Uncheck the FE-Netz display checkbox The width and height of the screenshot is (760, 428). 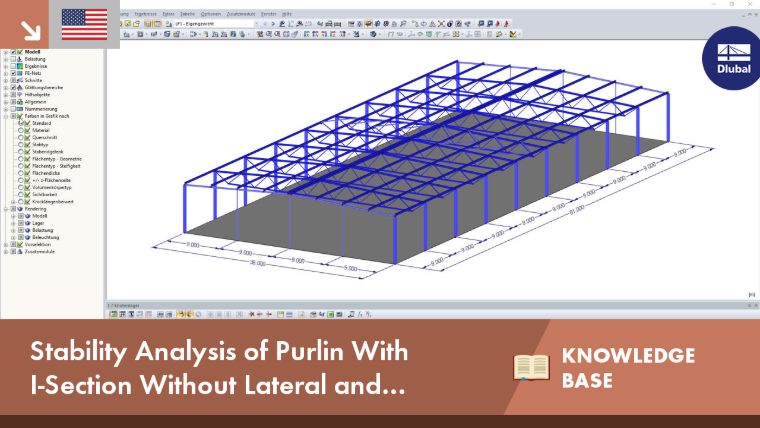click(x=13, y=73)
